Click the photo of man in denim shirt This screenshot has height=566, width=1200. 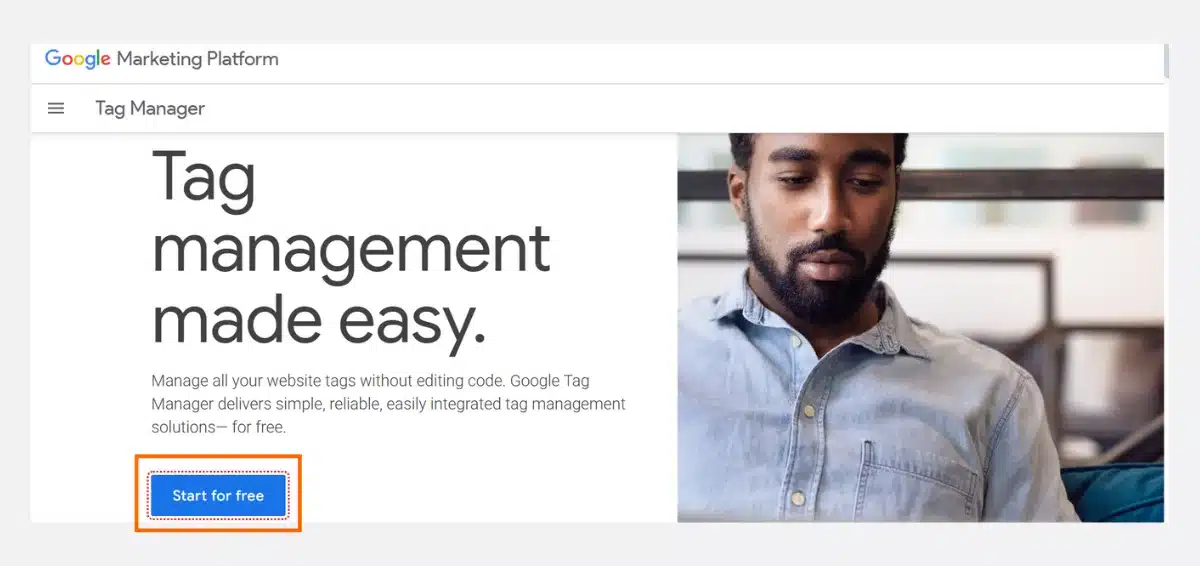[x=920, y=327]
